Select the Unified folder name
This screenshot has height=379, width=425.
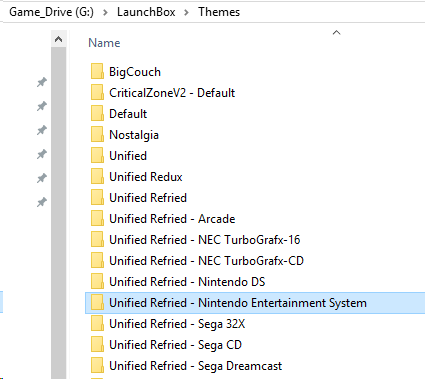[x=128, y=156]
